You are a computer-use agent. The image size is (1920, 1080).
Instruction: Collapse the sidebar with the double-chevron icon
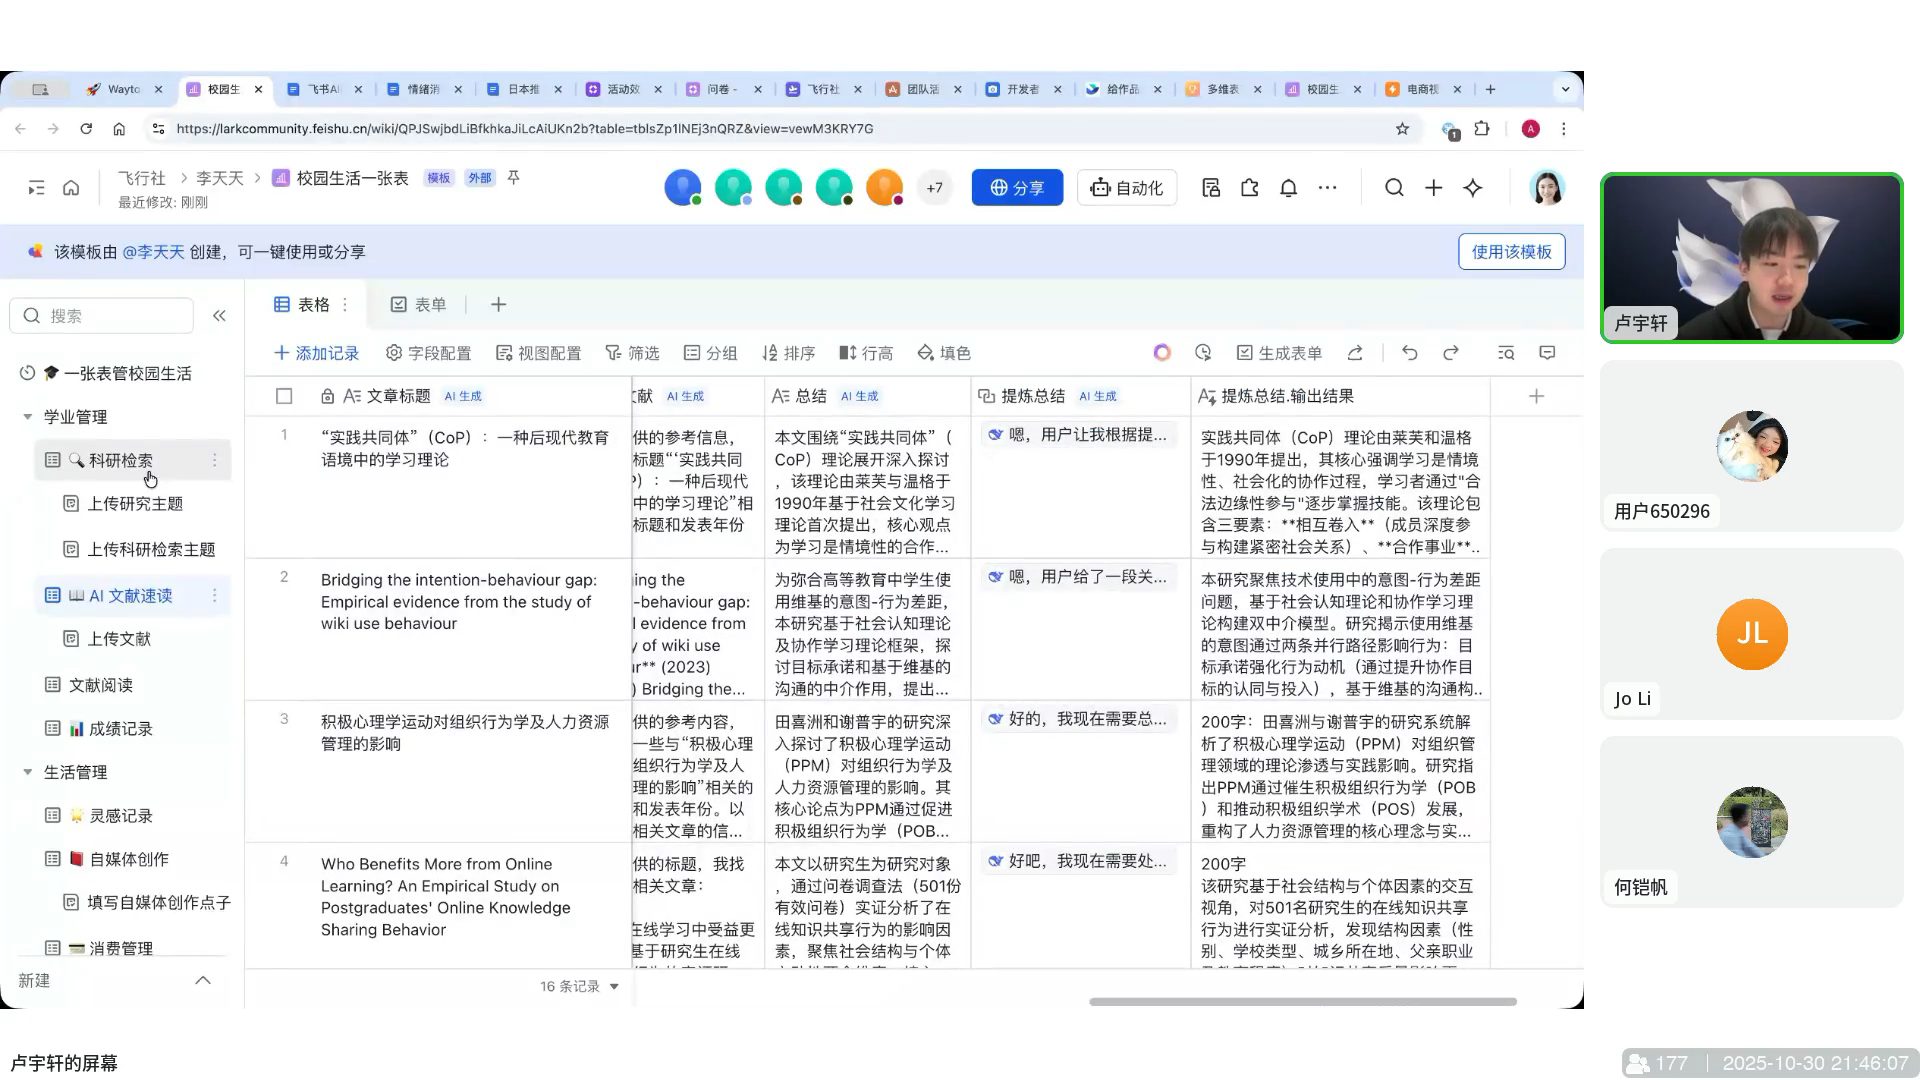(x=219, y=316)
